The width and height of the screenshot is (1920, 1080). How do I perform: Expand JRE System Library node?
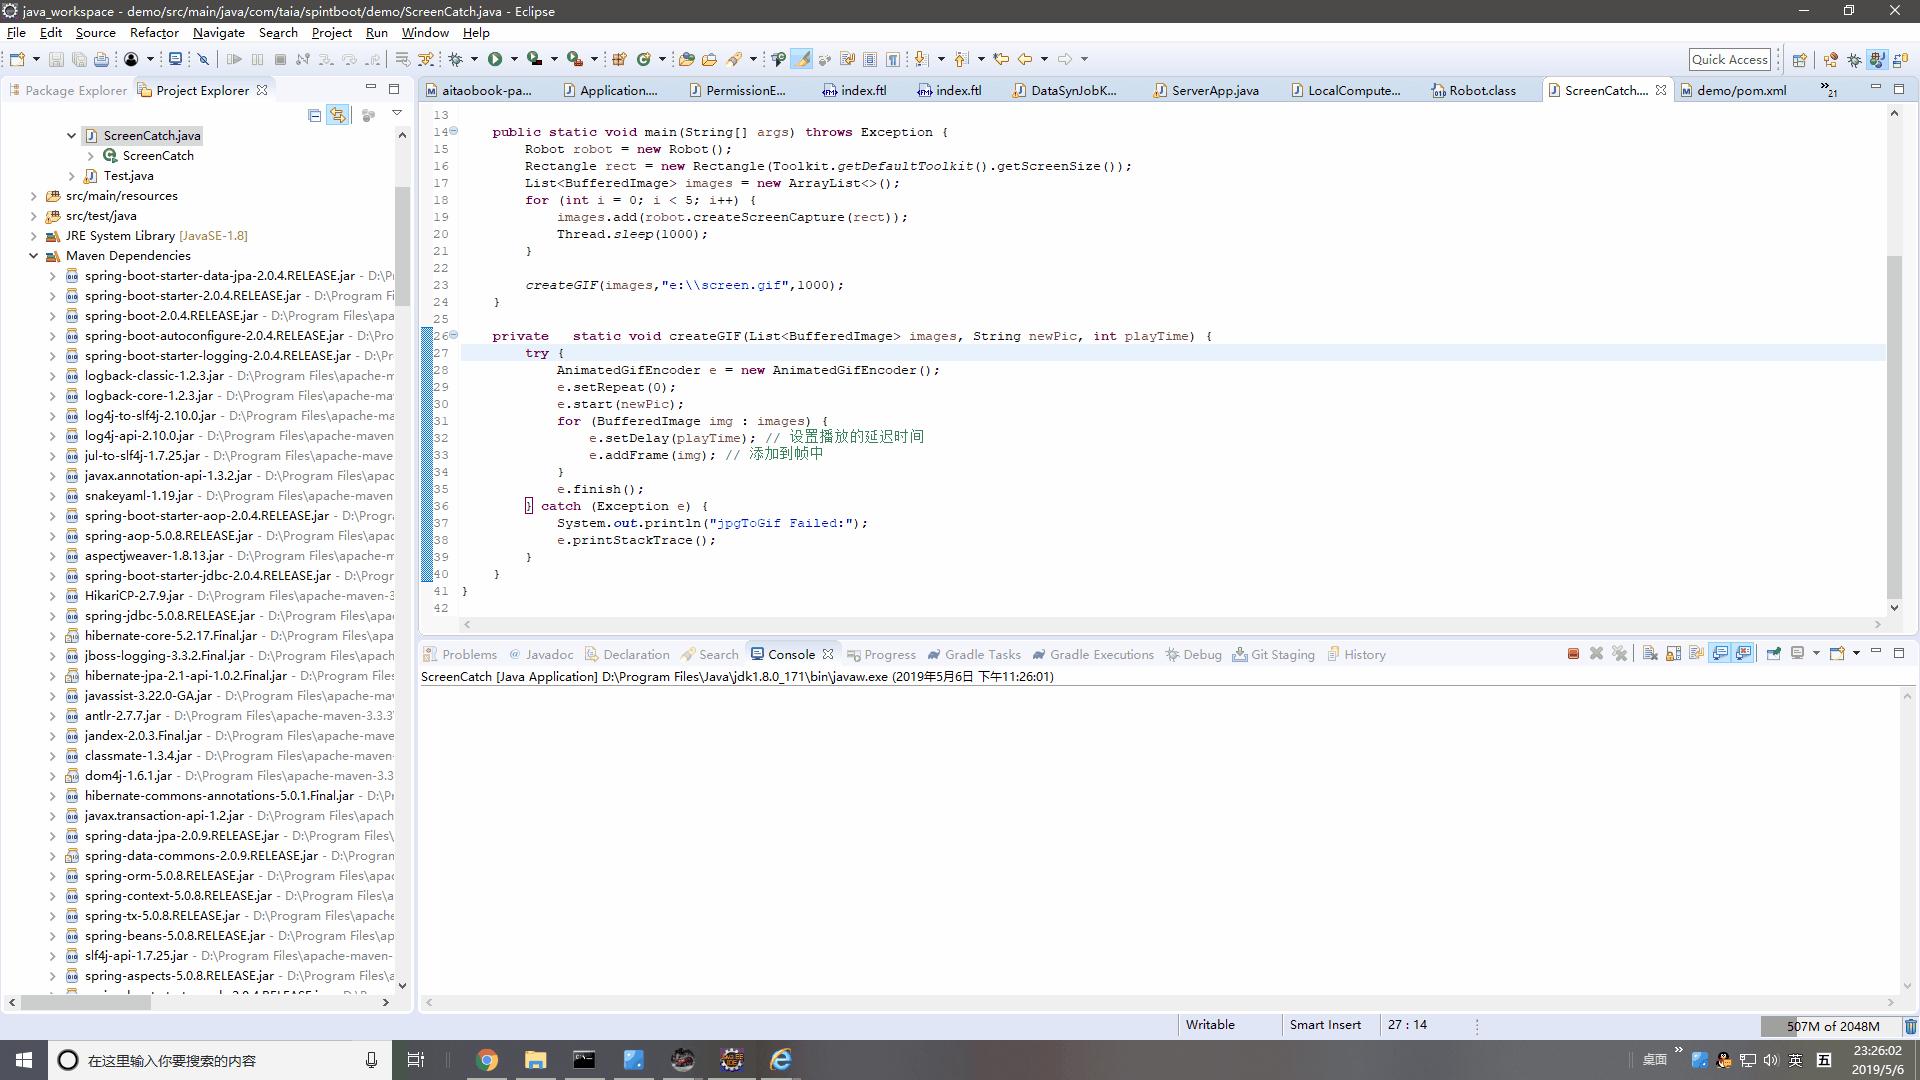coord(33,235)
